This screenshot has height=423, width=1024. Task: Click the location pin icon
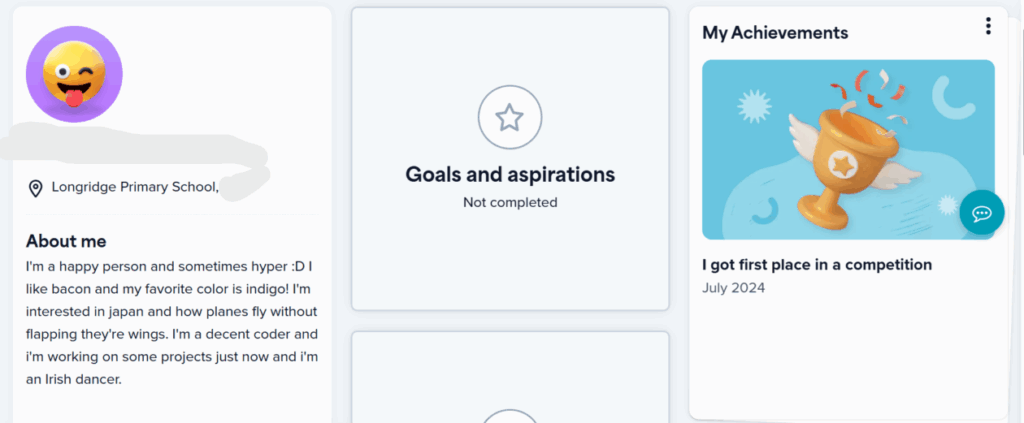coord(35,188)
